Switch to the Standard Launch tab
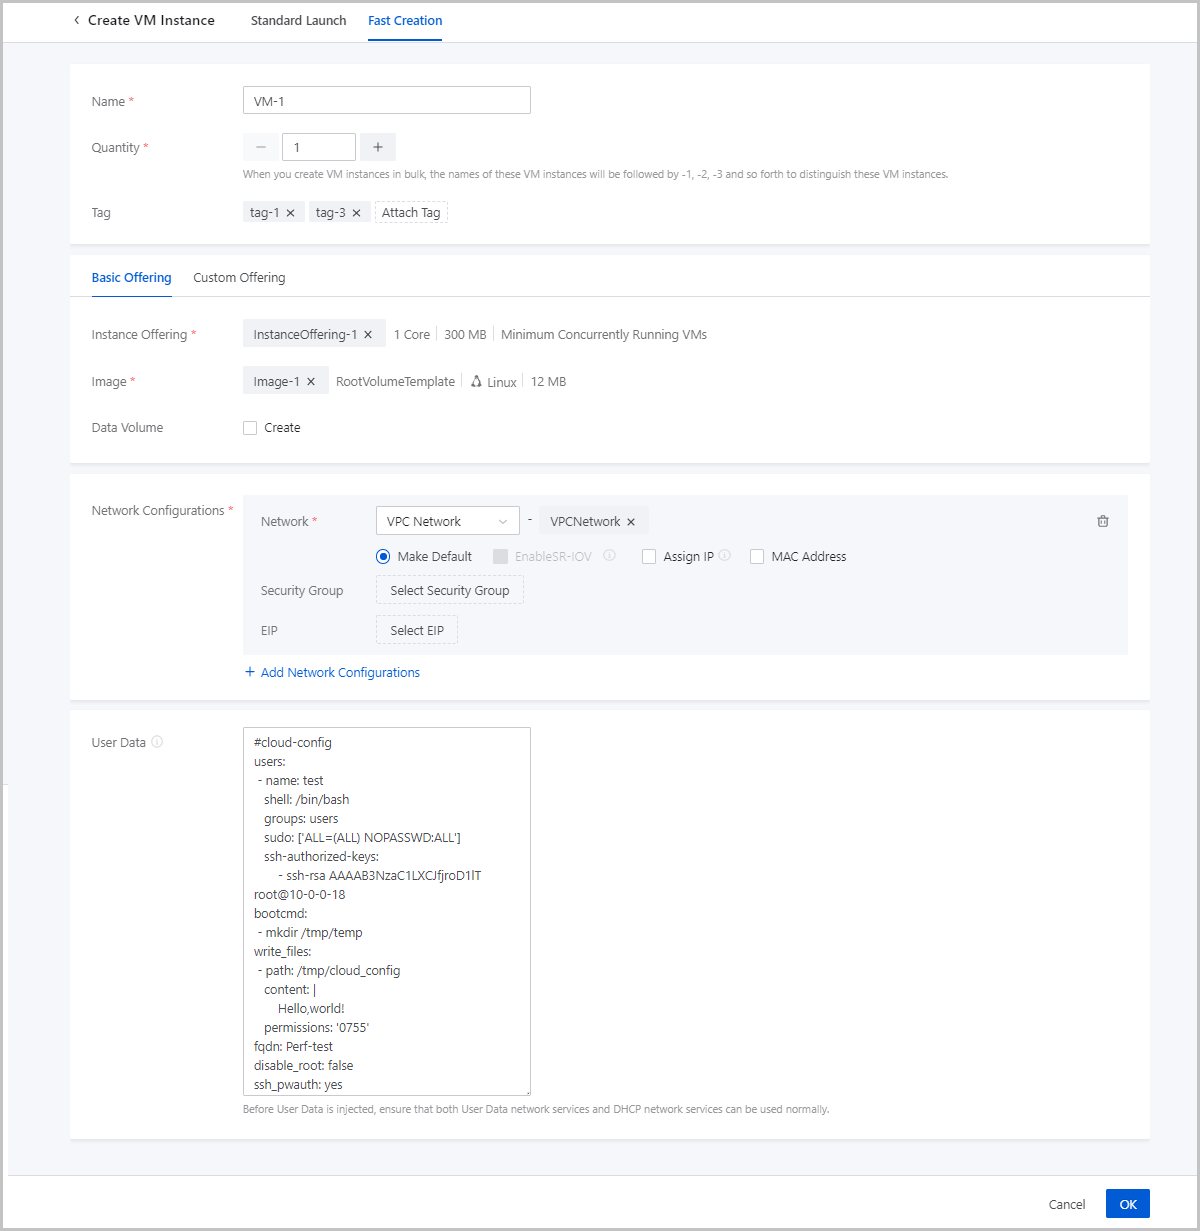 (298, 21)
